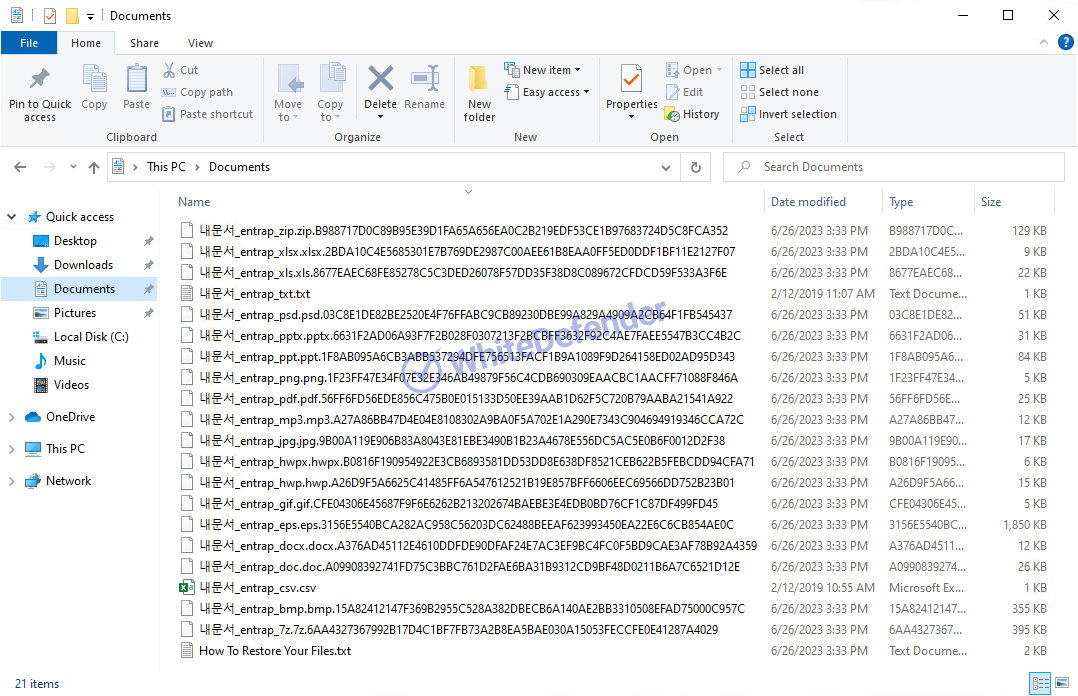Select the 내문서_entrap_pdf.pdf encrypted file
This screenshot has width=1078, height=696.
coord(466,399)
